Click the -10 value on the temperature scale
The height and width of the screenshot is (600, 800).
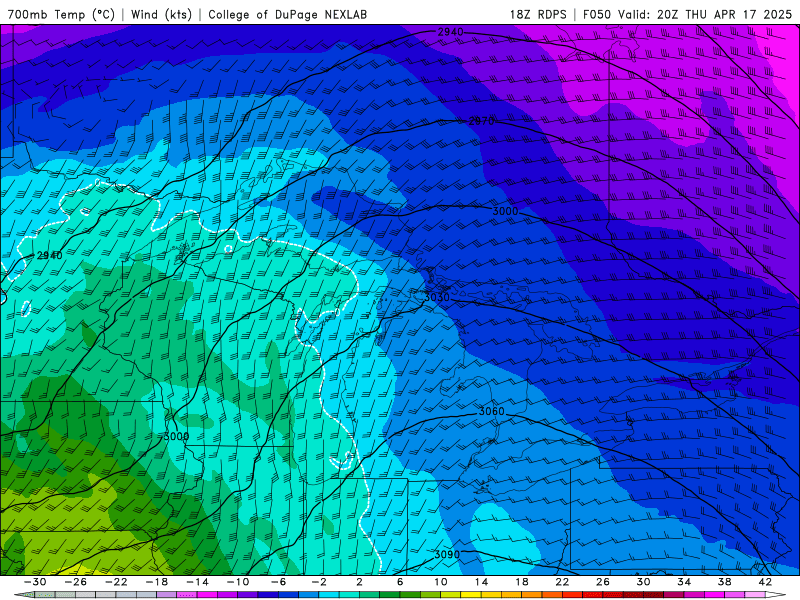pos(238,582)
